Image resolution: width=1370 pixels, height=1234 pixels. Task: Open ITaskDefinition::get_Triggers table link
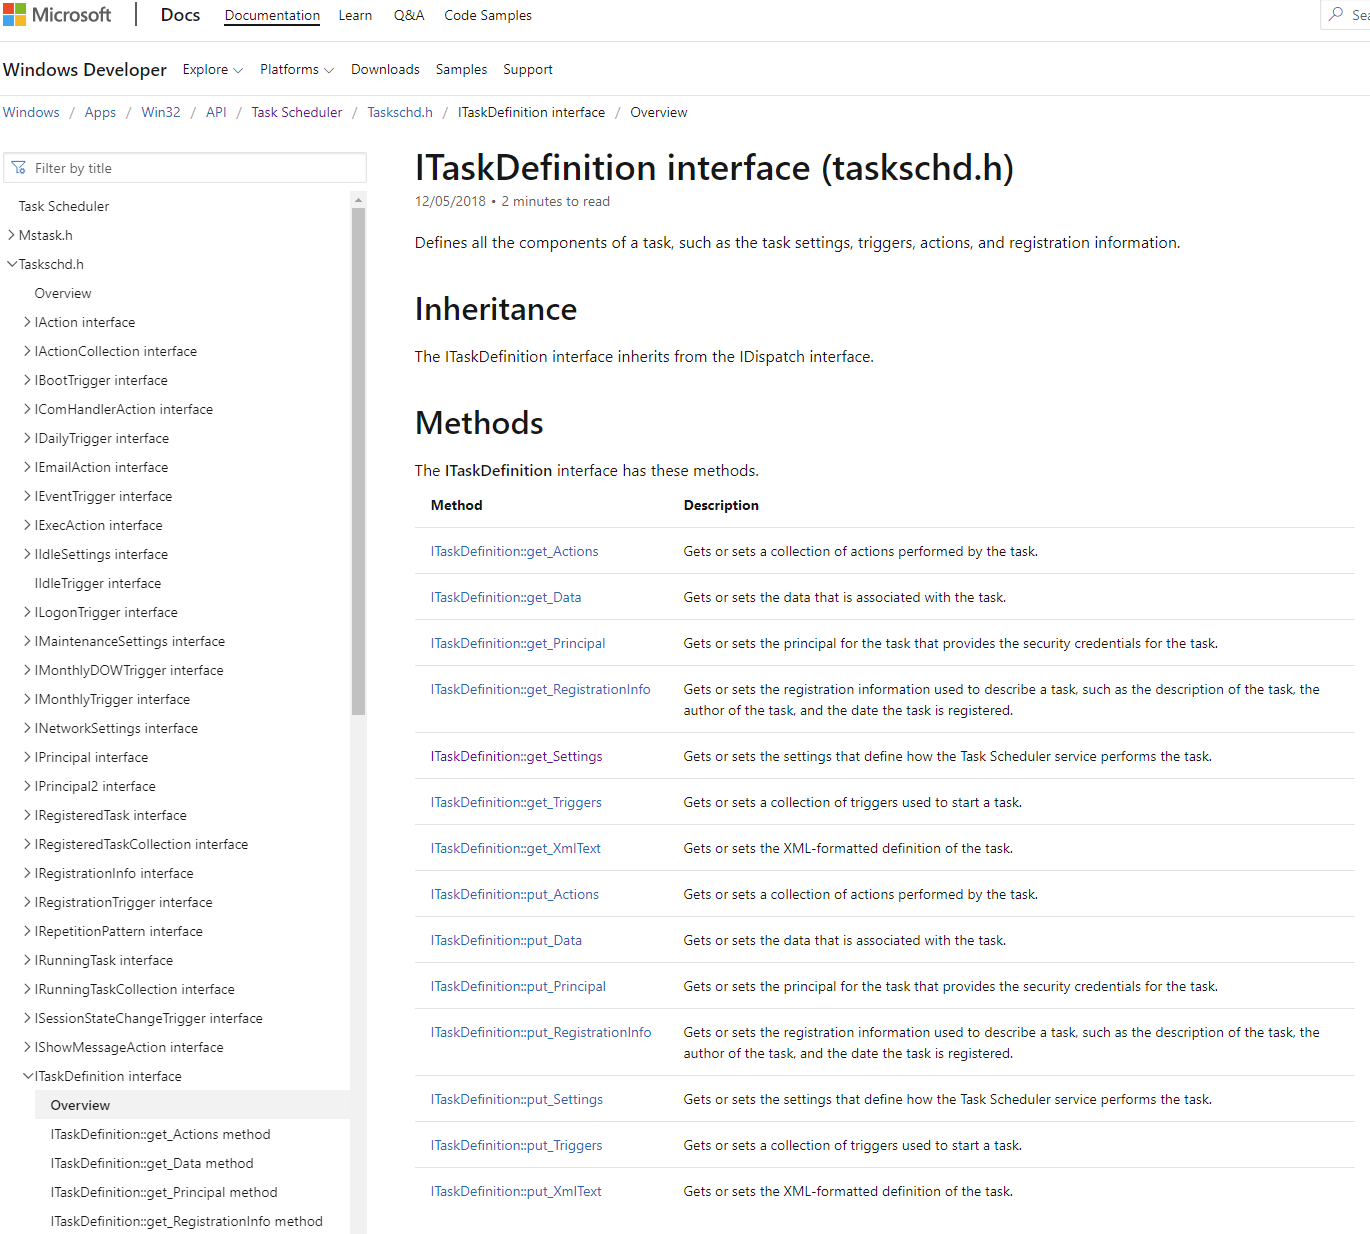[516, 802]
